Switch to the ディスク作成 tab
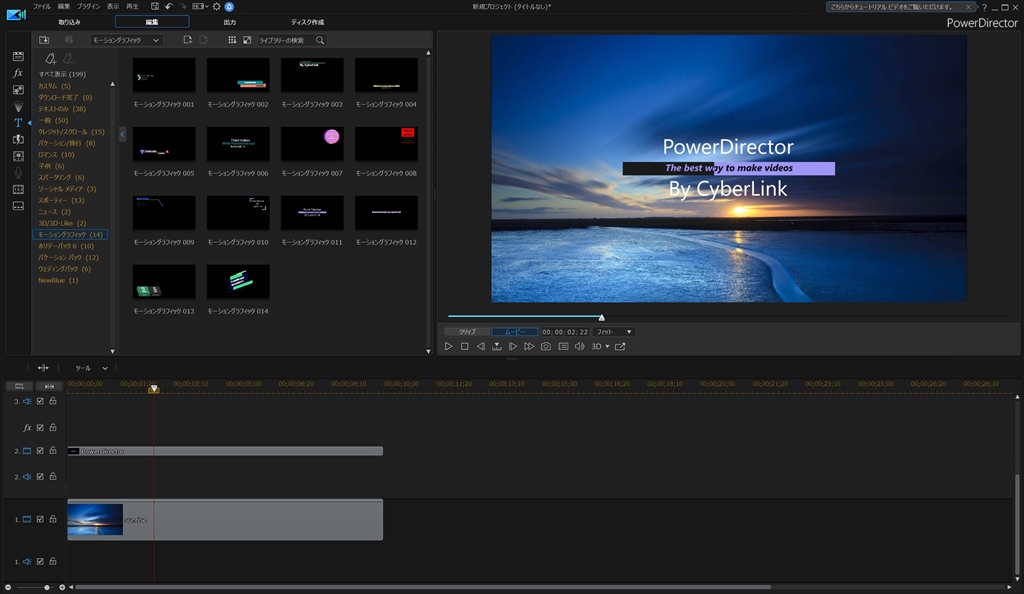 coord(307,22)
